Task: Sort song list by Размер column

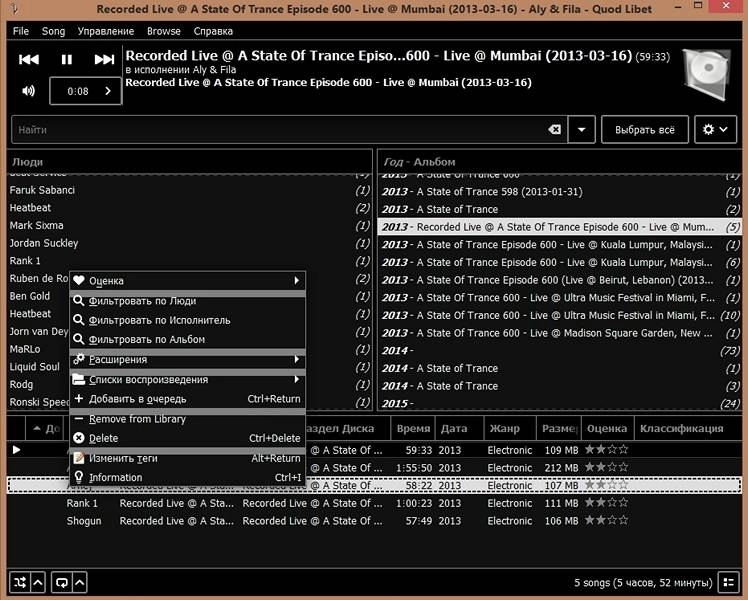Action: (559, 428)
